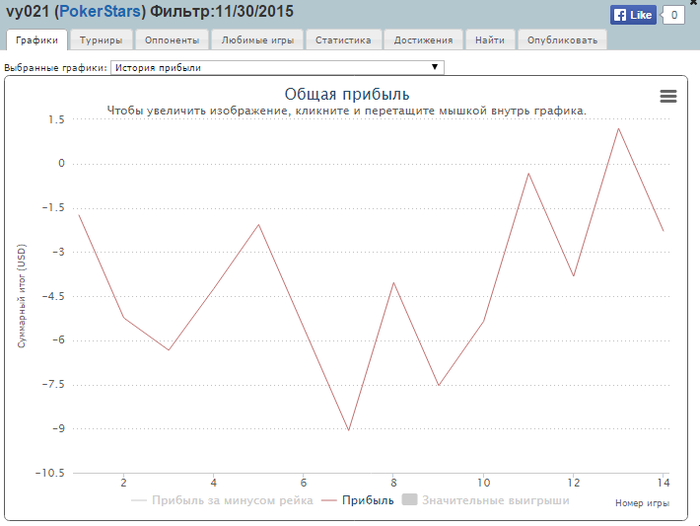Image resolution: width=700 pixels, height=526 pixels.
Task: Click the Facebook like counter bubble
Action: click(674, 15)
